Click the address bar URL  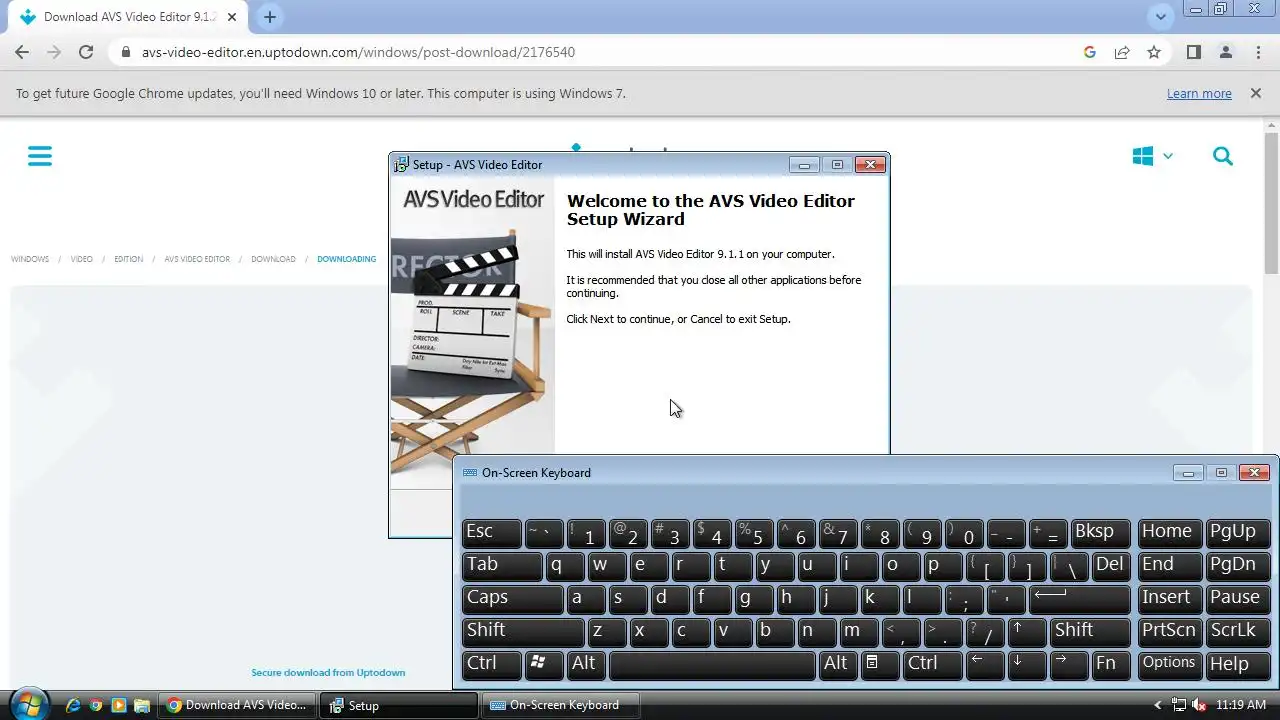point(358,52)
